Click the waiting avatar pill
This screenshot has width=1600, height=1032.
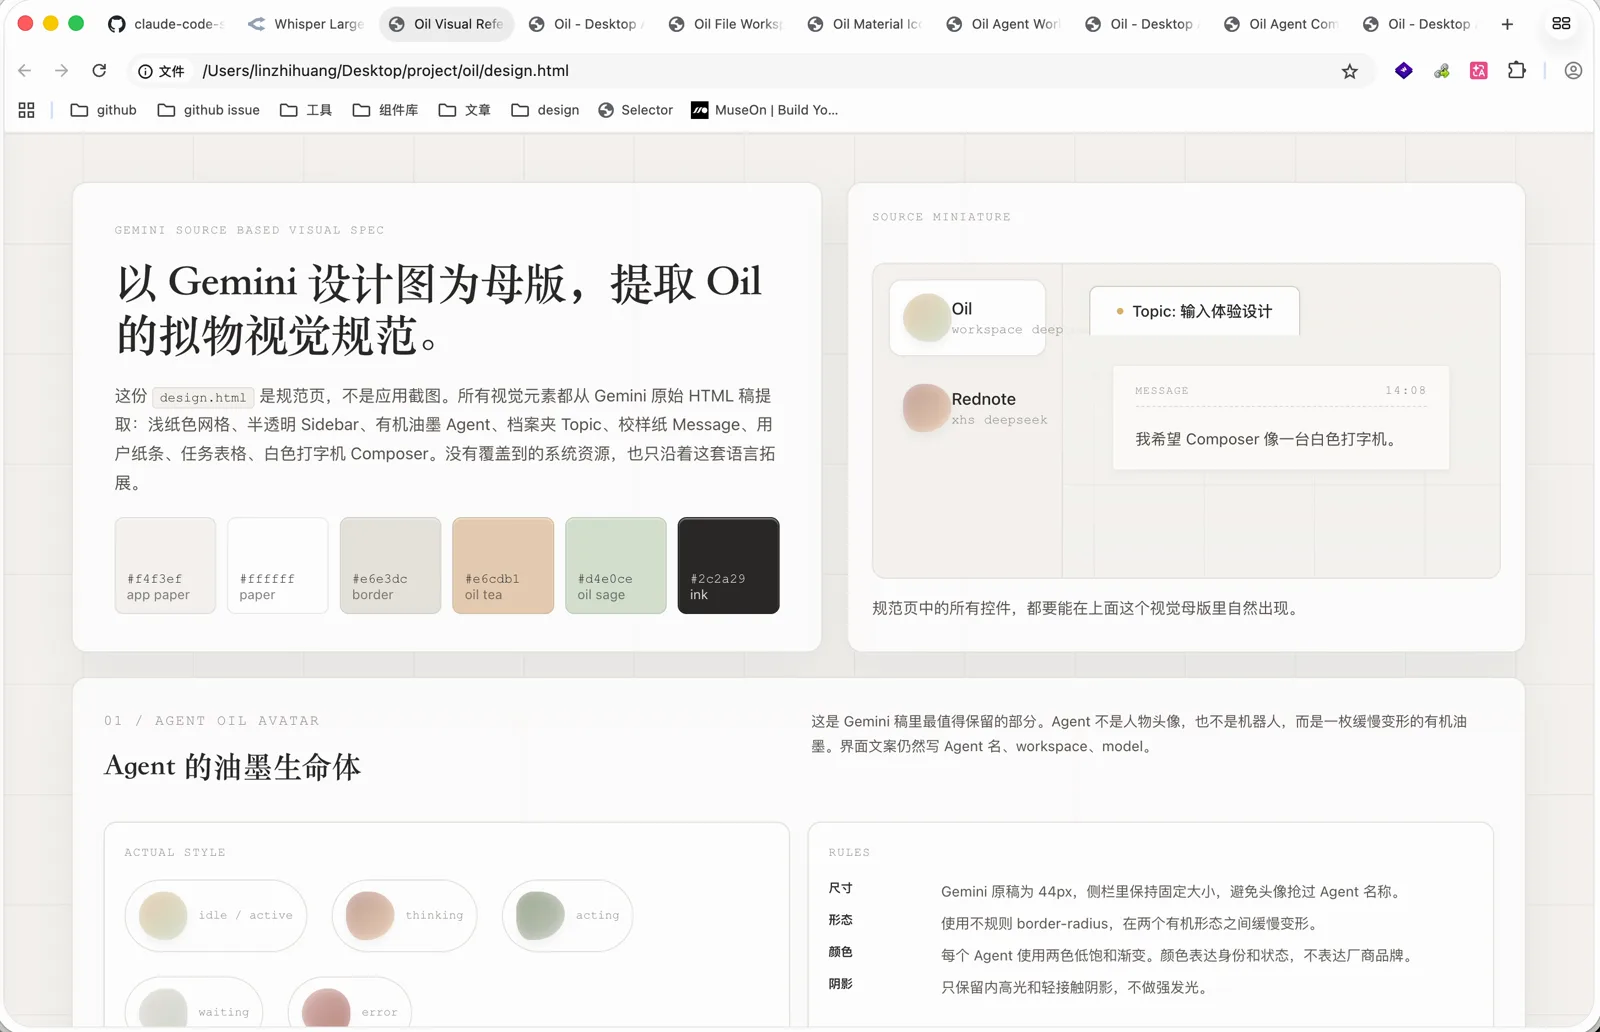point(194,1004)
